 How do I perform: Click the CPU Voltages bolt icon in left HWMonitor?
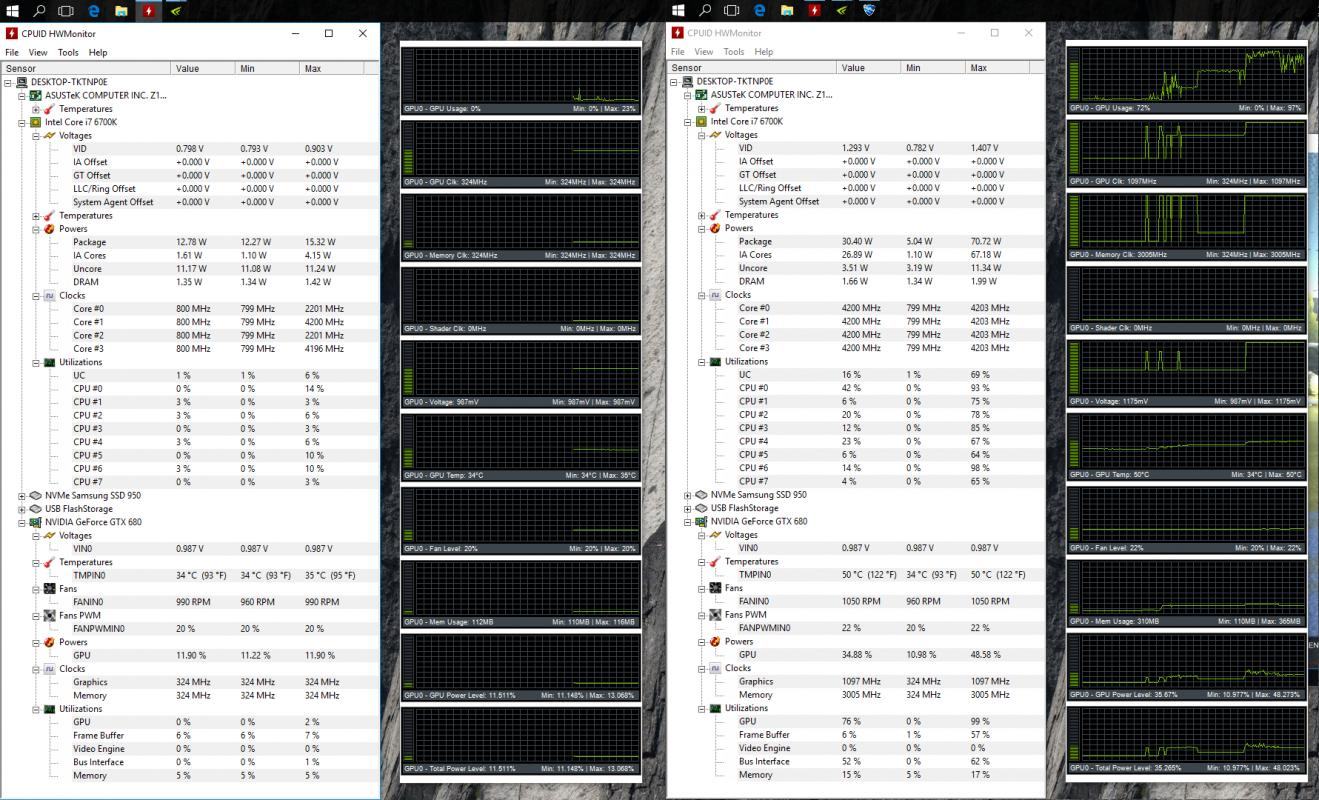click(49, 135)
